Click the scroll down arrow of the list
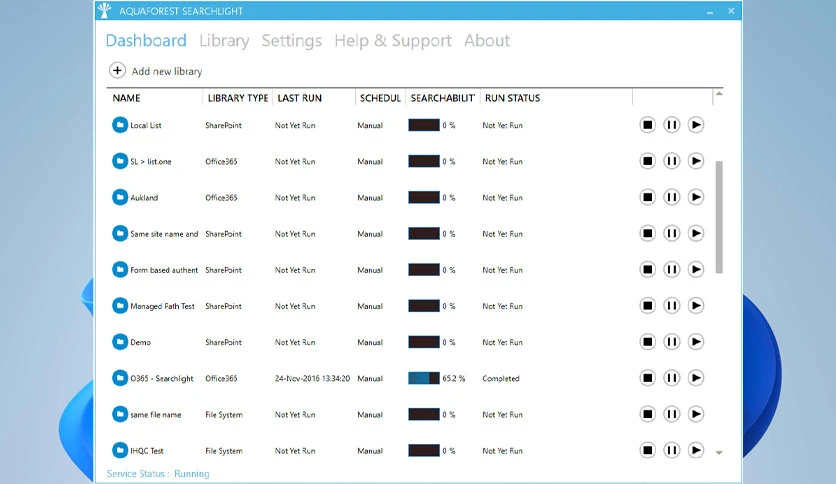This screenshot has height=484, width=836. click(x=719, y=453)
